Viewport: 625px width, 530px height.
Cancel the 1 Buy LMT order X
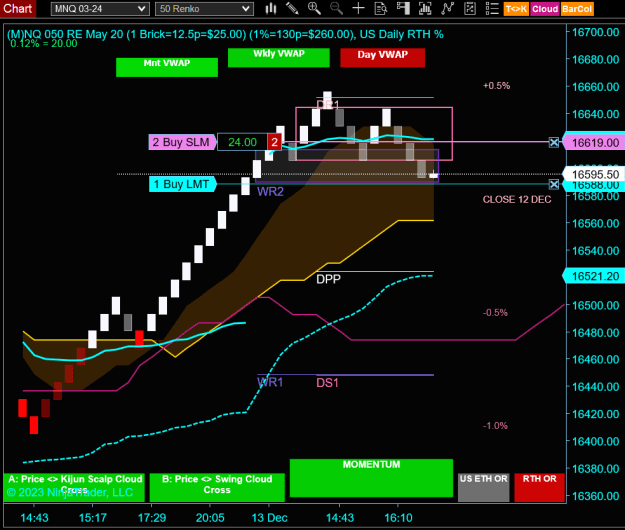[554, 185]
